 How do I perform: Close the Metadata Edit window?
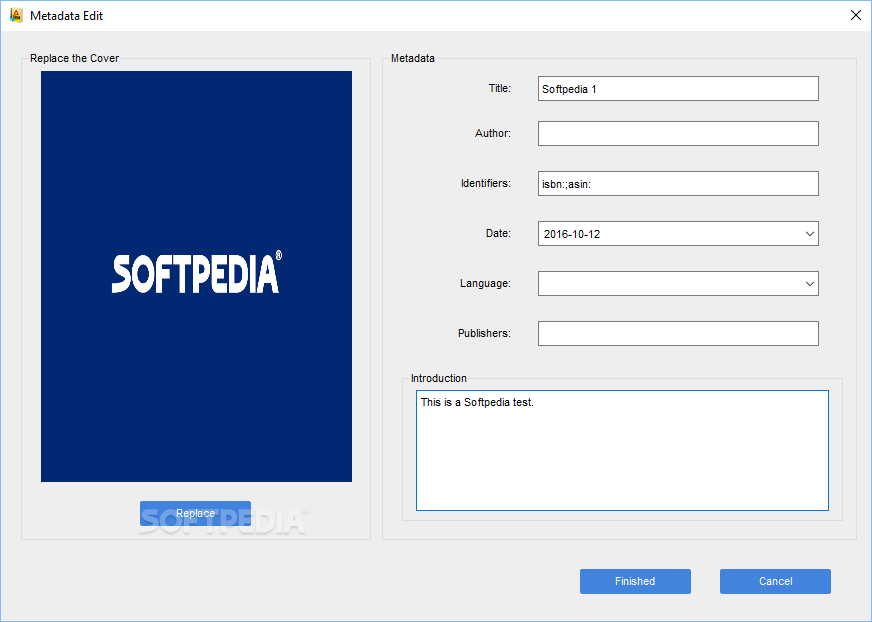point(856,15)
